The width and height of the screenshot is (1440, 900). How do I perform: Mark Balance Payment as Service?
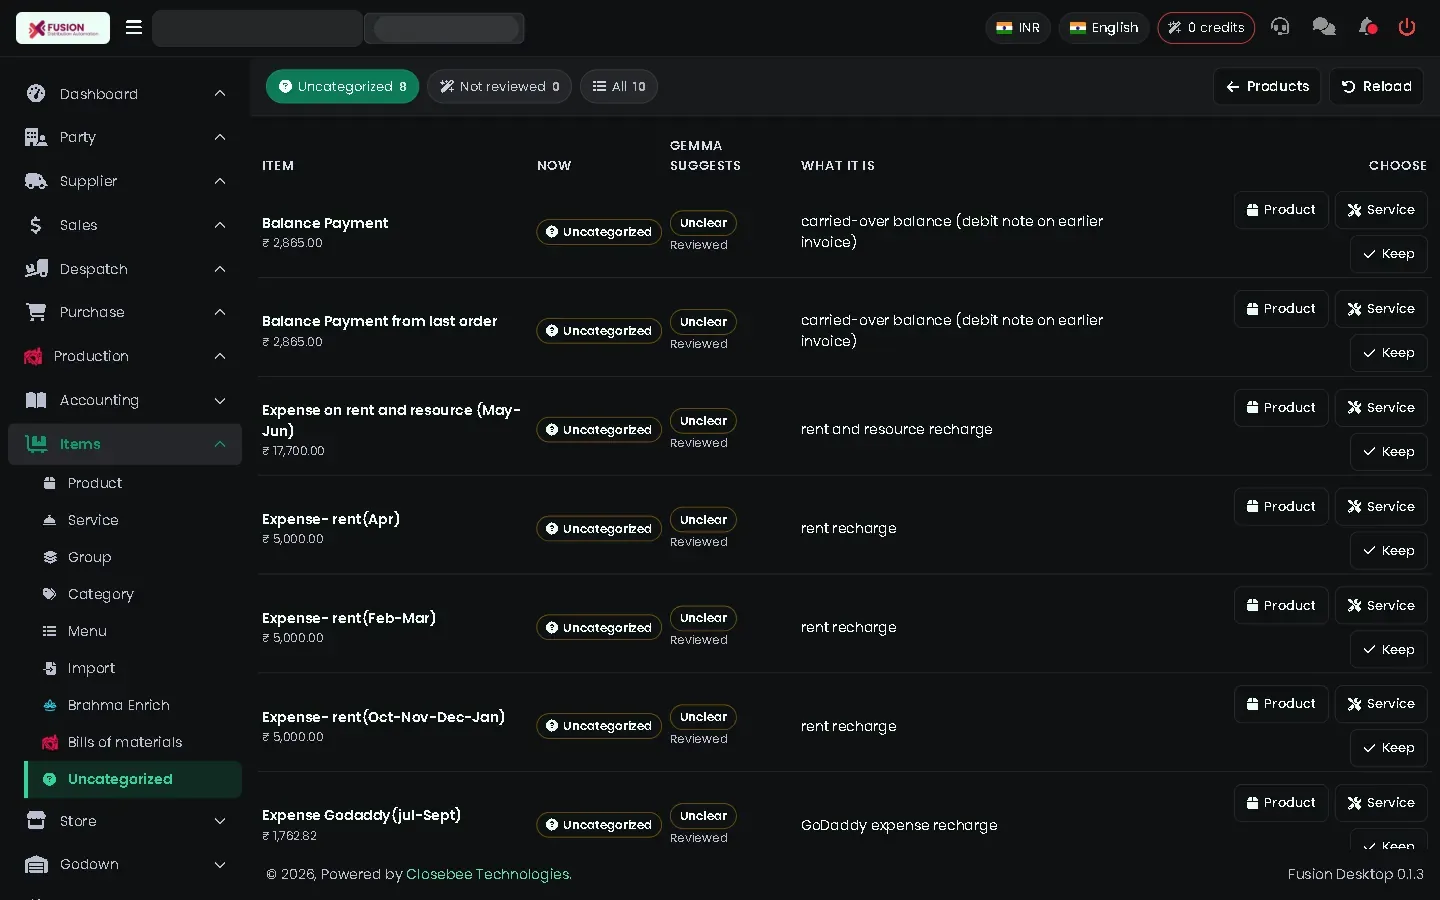[x=1381, y=210]
